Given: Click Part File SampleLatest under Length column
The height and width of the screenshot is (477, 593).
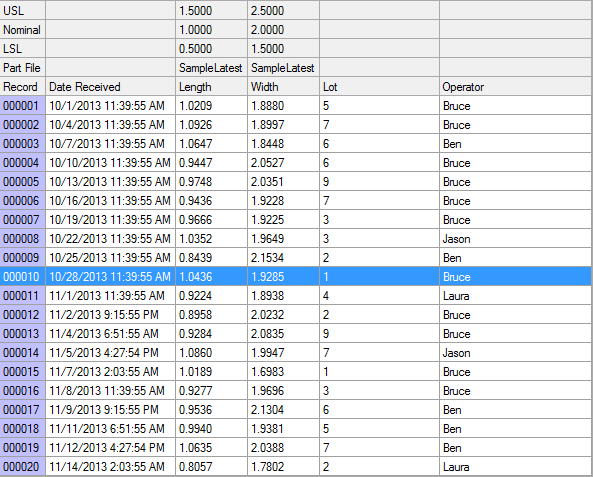Looking at the screenshot, I should (211, 68).
